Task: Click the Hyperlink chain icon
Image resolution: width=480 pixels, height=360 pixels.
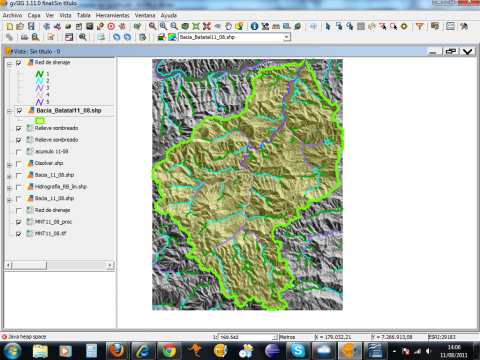Action: (x=9, y=37)
